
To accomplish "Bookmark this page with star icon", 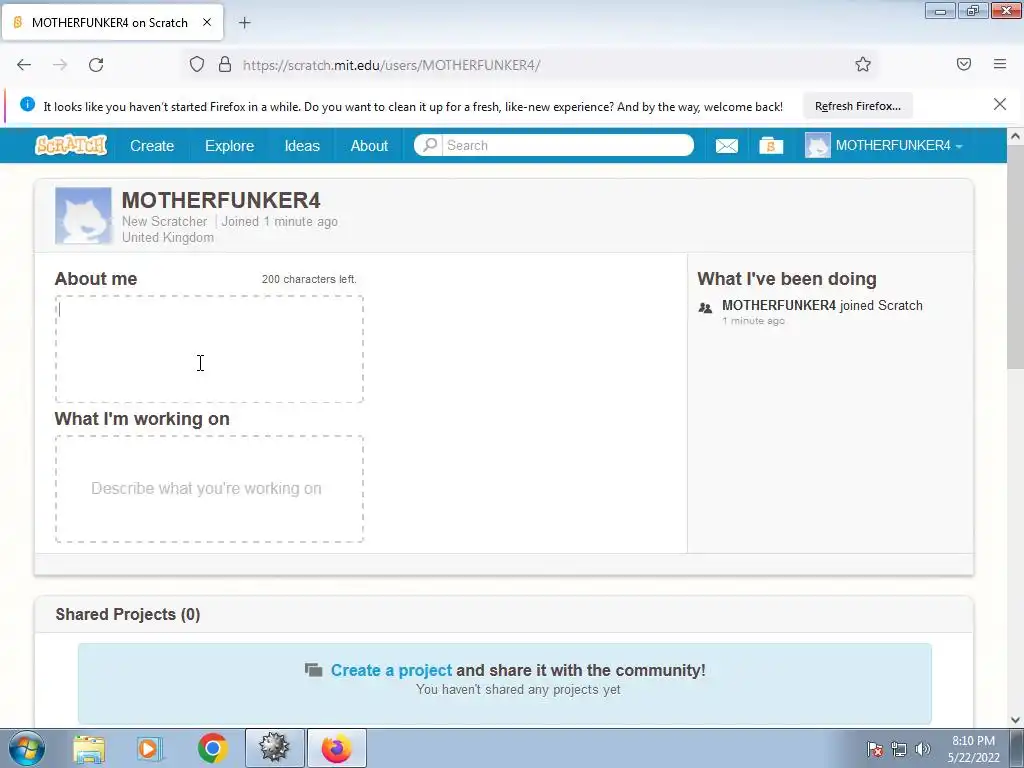I will [x=863, y=64].
